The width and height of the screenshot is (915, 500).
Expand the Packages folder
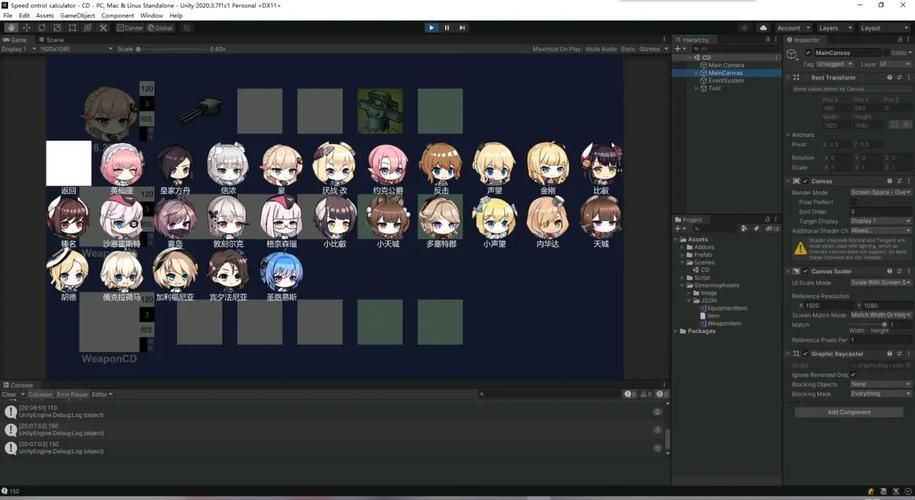click(676, 331)
